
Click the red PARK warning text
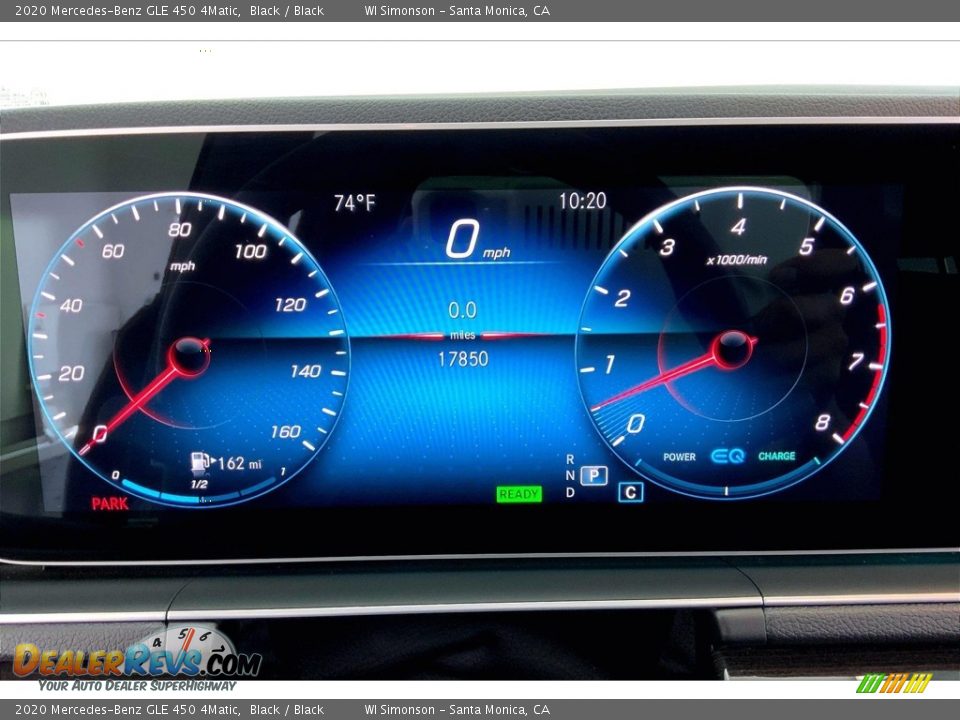coord(110,503)
